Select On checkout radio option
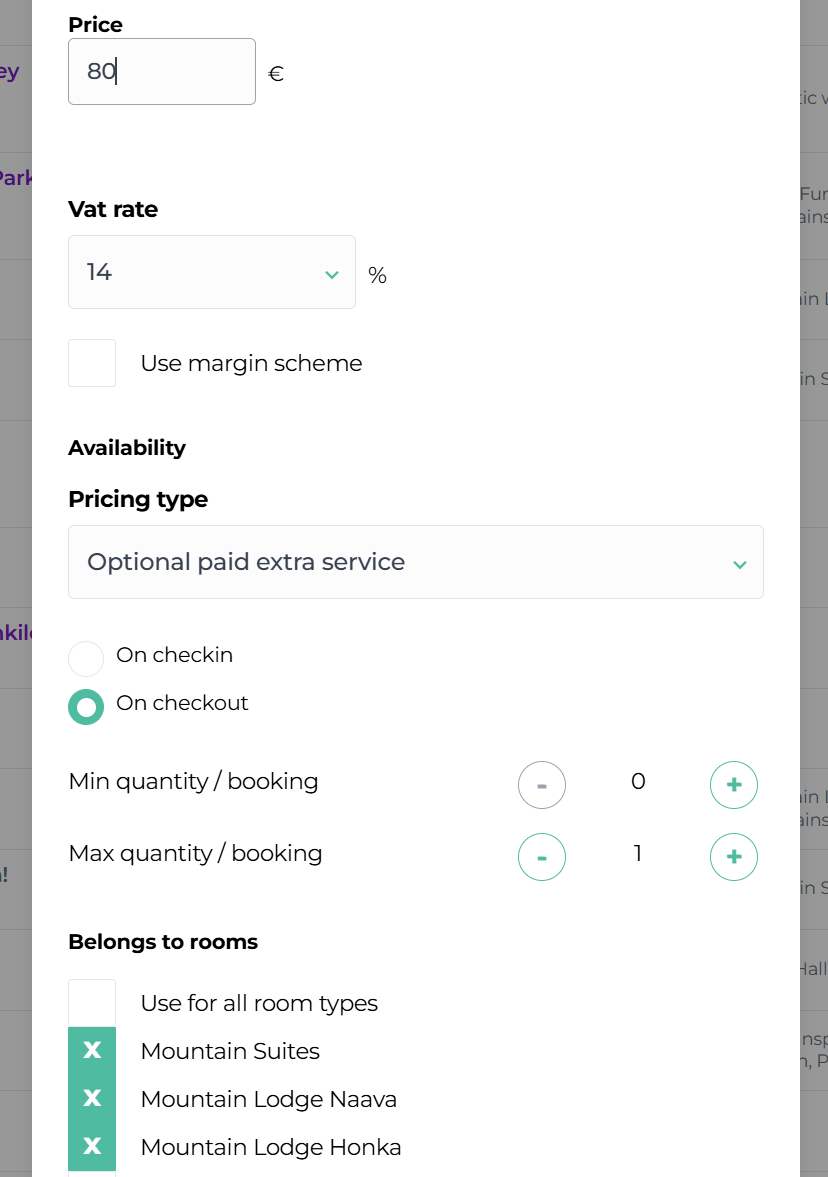Viewport: 828px width, 1177px height. 86,707
